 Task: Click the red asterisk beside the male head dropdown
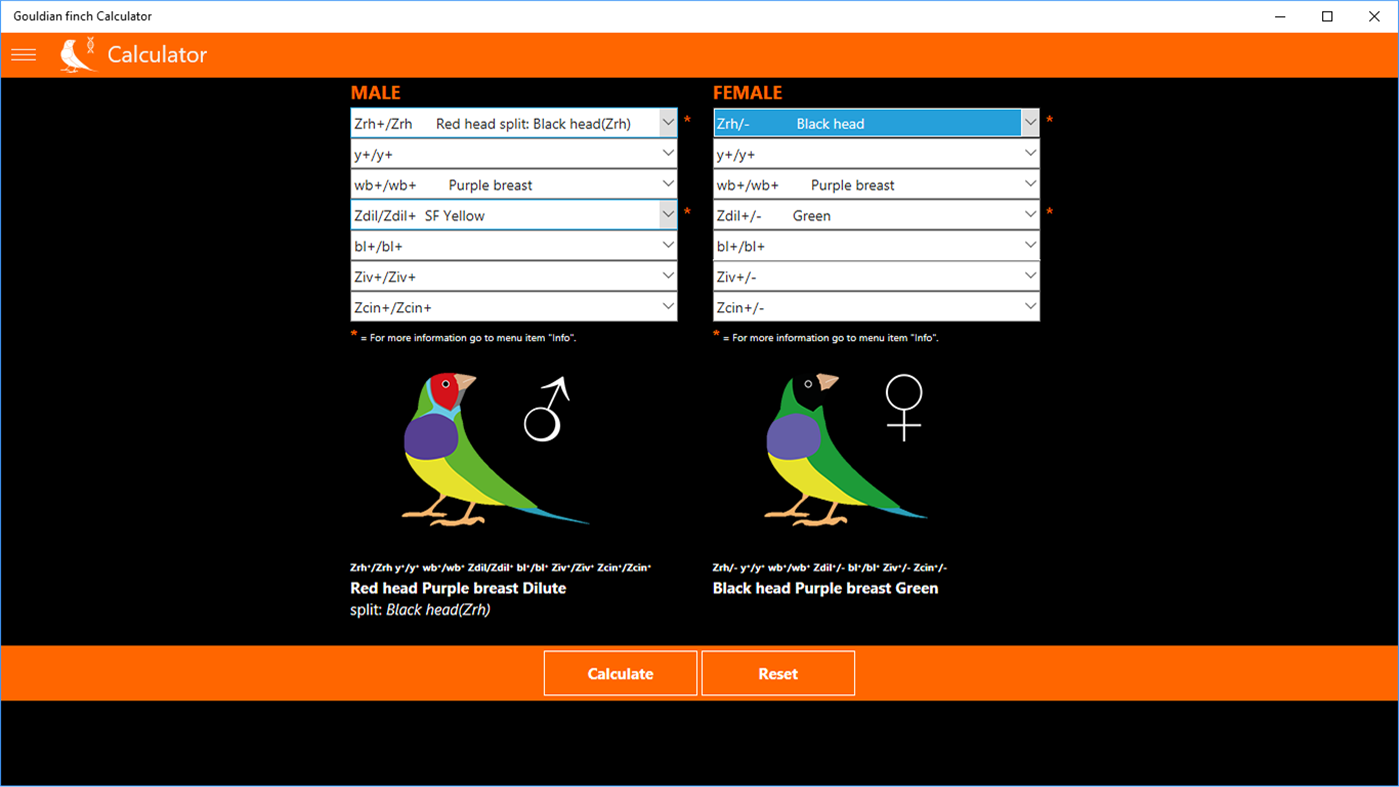(687, 120)
